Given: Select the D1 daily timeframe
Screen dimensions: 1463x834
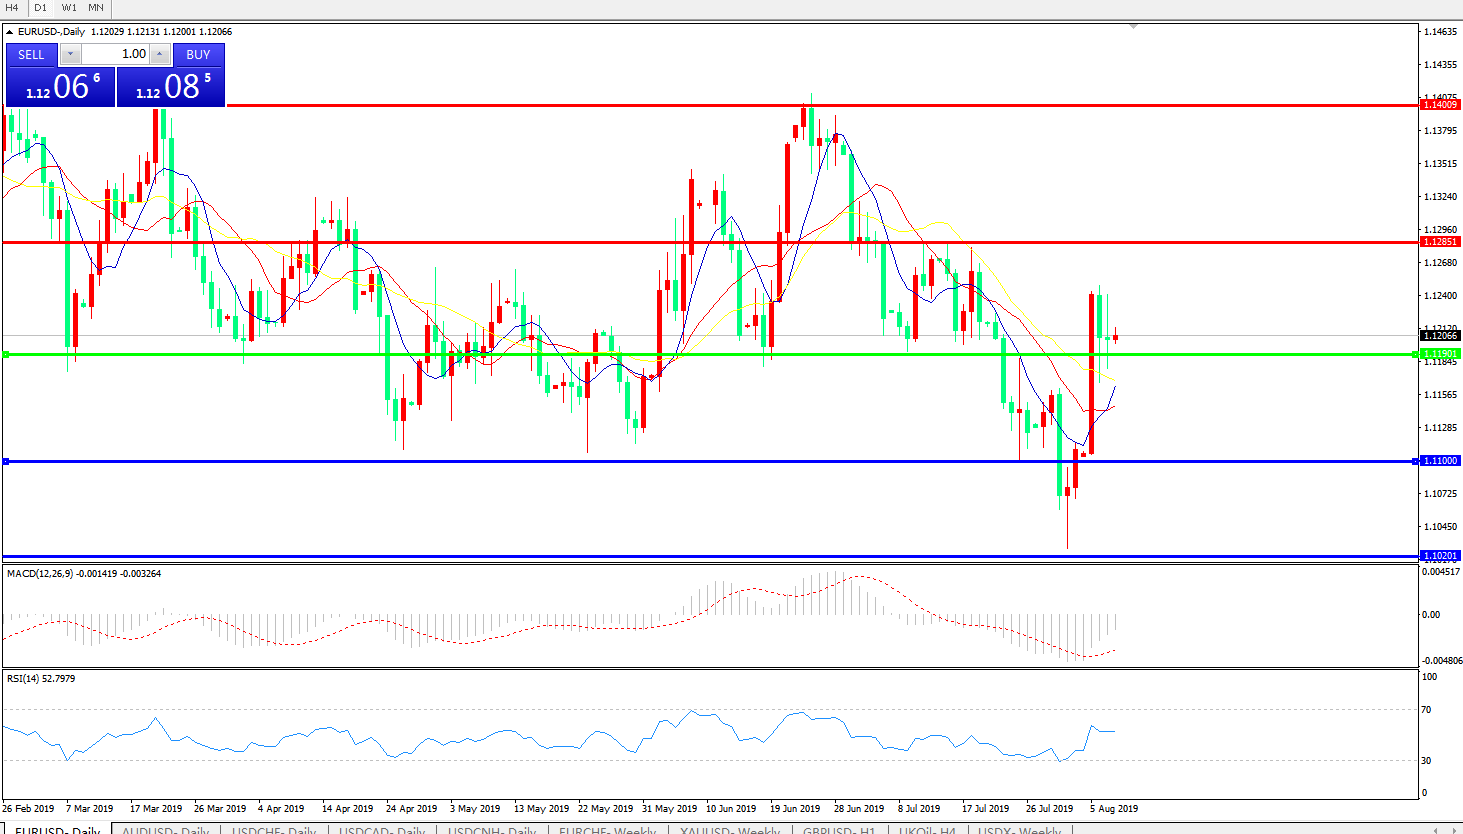Looking at the screenshot, I should point(41,8).
